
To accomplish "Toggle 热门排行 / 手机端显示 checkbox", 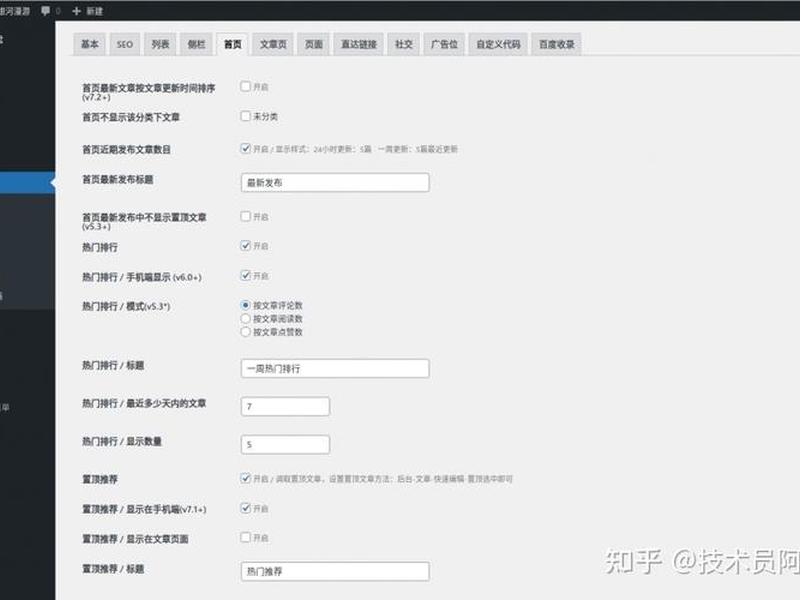I will (x=245, y=276).
